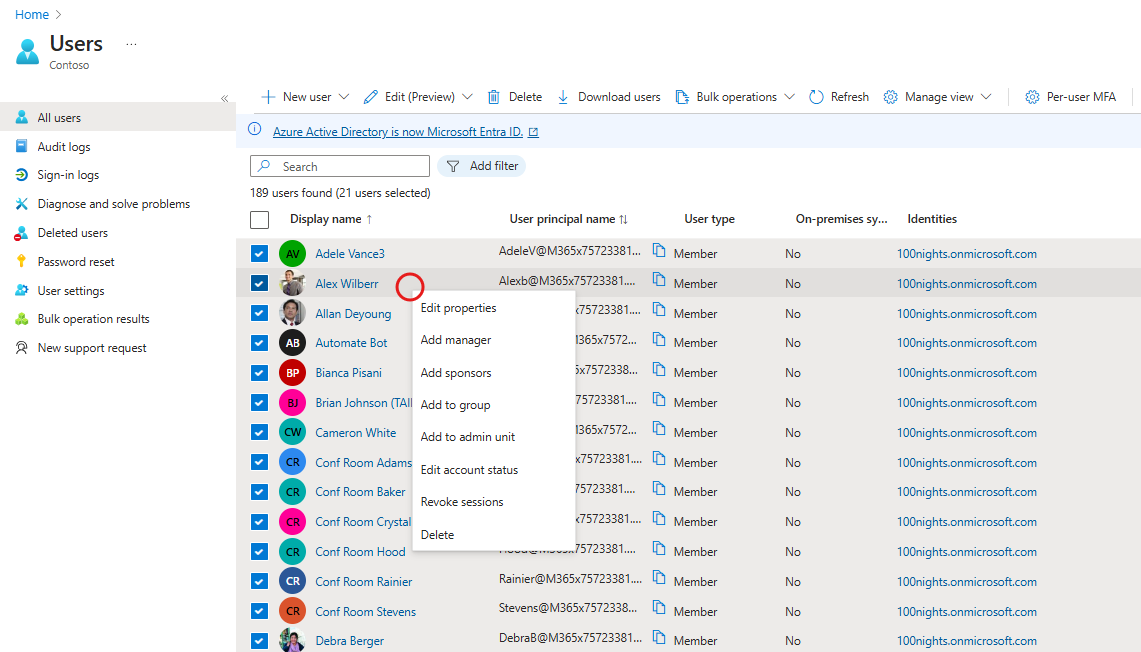Toggle the select-all header checkbox

[259, 220]
